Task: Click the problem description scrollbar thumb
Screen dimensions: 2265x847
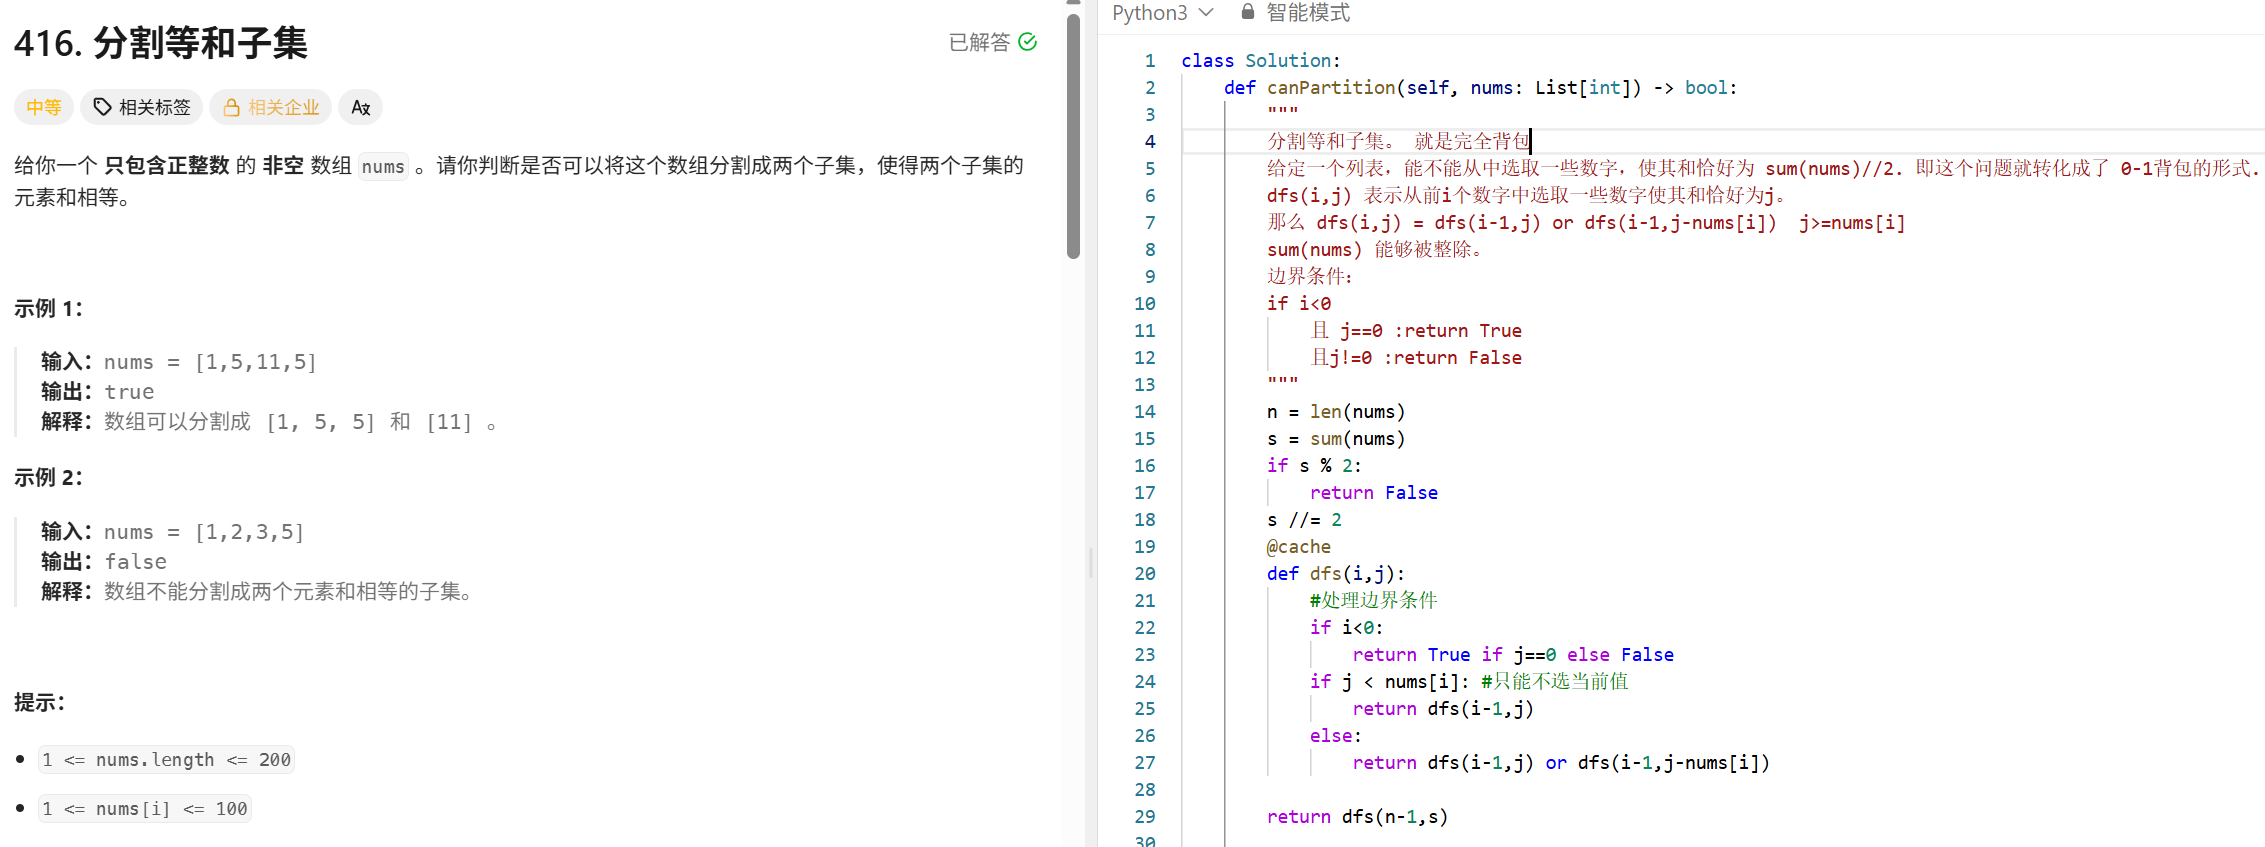Action: (x=1073, y=135)
